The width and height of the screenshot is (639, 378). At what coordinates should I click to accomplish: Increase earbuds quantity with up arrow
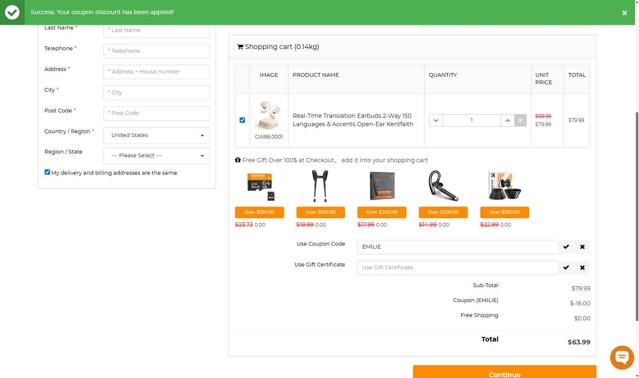507,120
